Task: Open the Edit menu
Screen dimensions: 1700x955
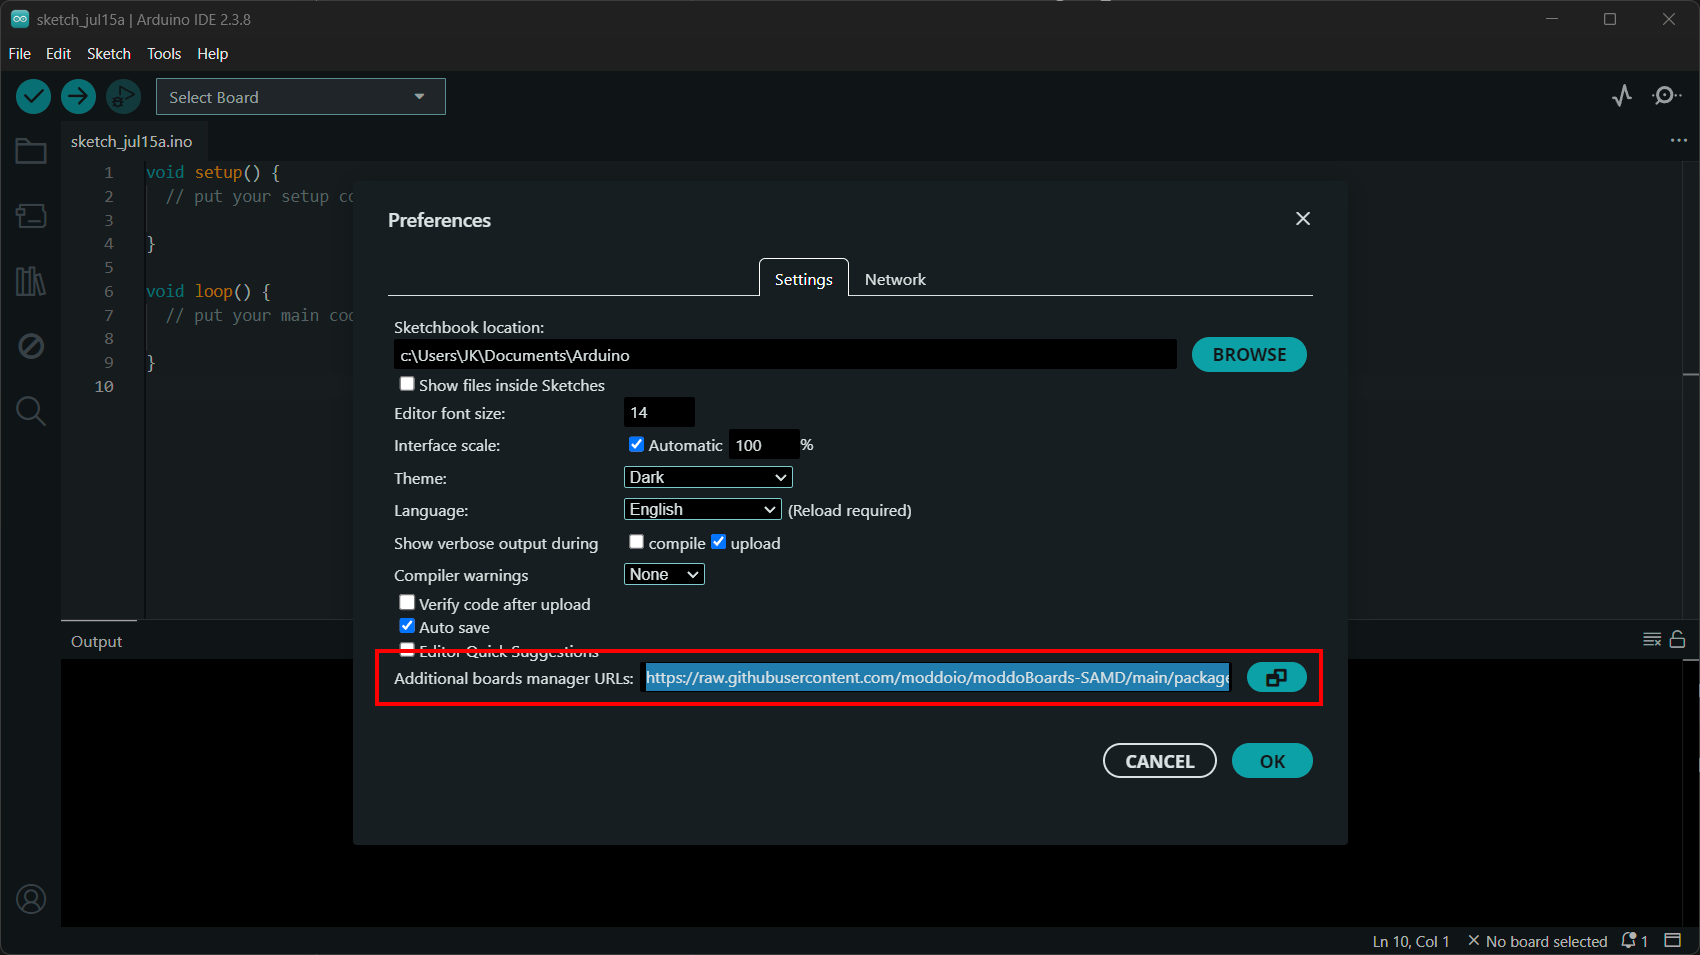Action: point(58,54)
